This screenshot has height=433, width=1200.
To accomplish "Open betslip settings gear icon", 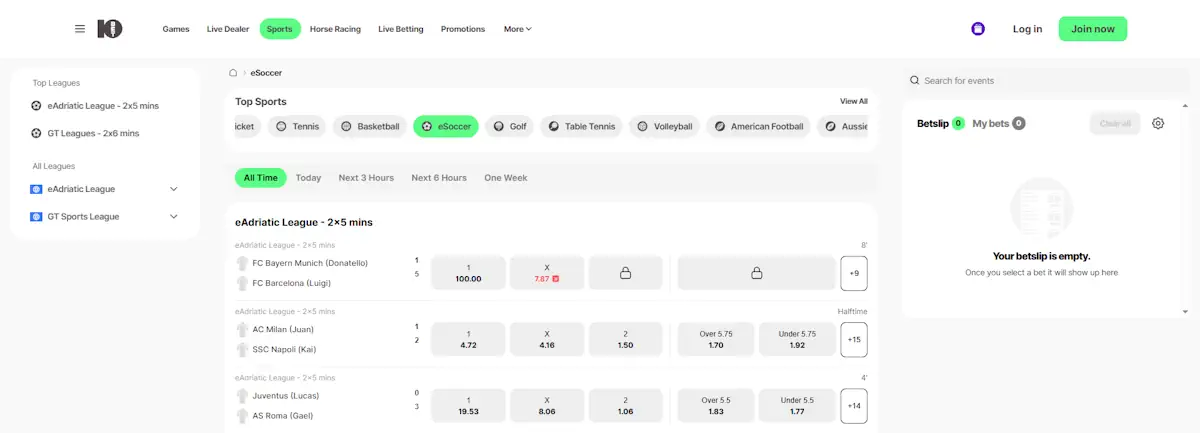I will [1158, 123].
